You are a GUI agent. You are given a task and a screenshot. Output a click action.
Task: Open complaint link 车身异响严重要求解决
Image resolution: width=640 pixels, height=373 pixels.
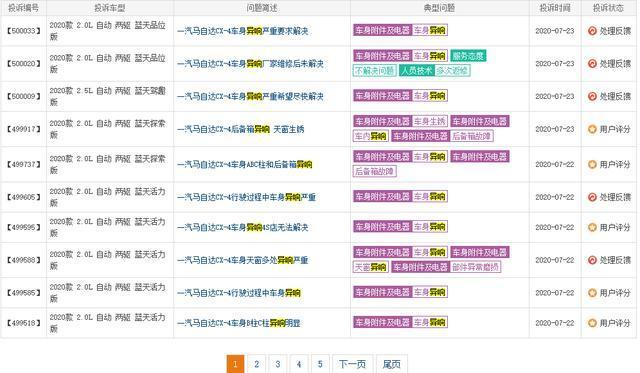pos(243,31)
